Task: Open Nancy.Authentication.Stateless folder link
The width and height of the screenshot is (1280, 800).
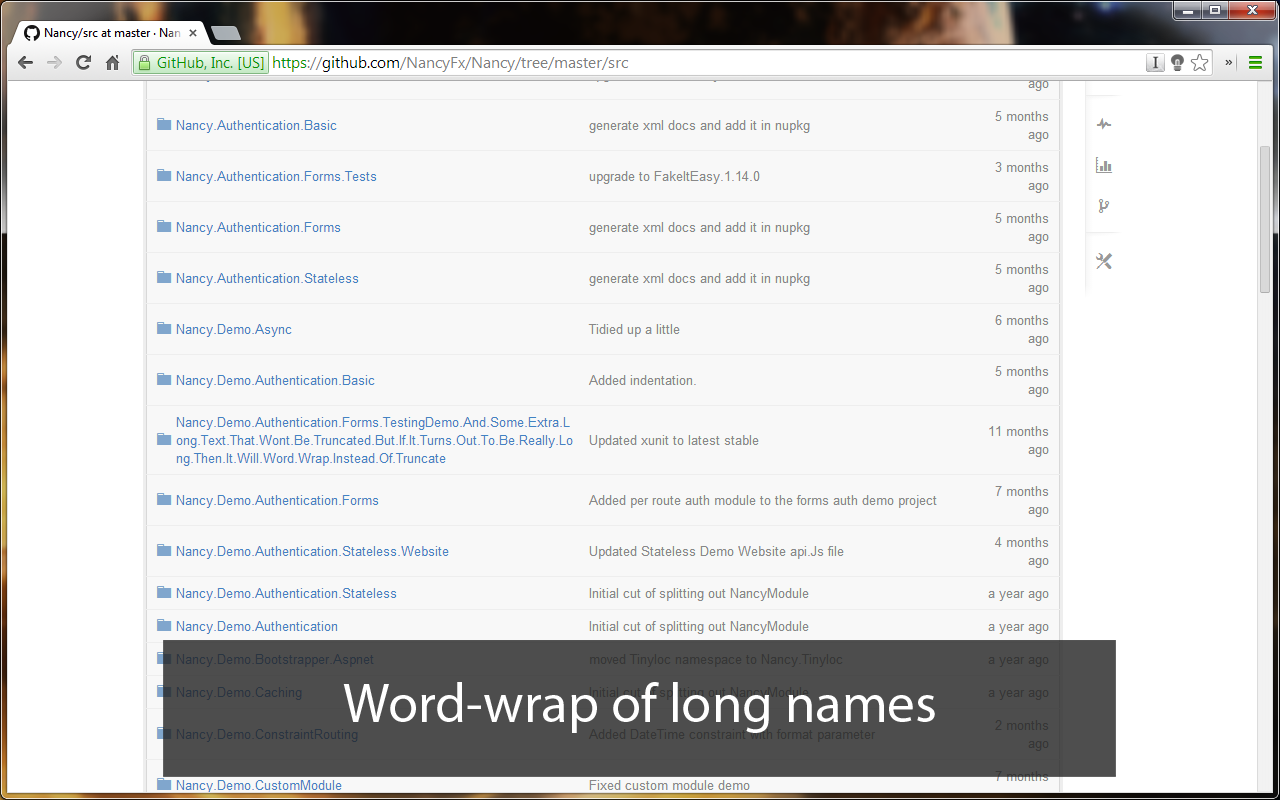Action: (x=267, y=278)
